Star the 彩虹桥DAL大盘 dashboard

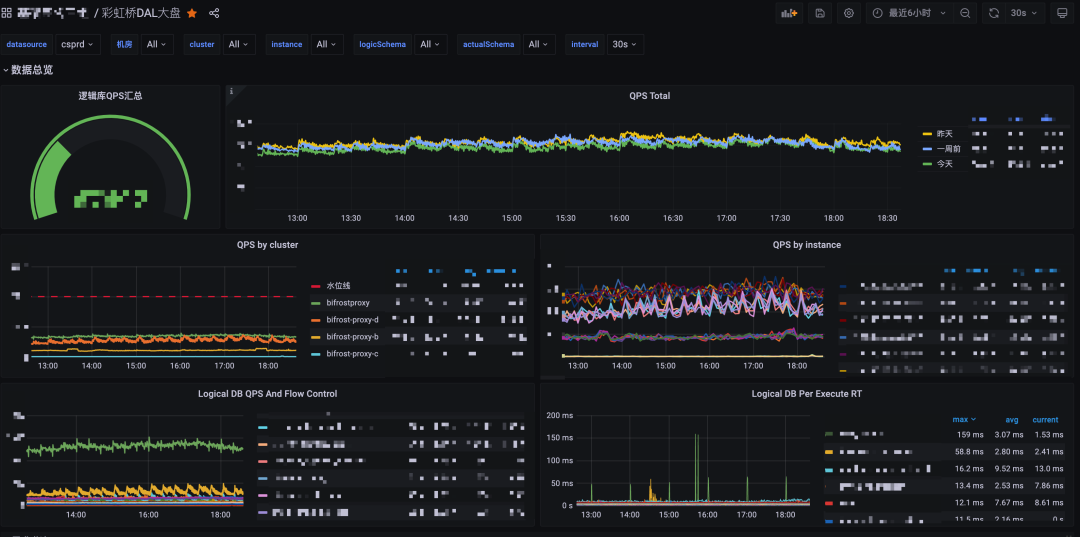coord(192,13)
